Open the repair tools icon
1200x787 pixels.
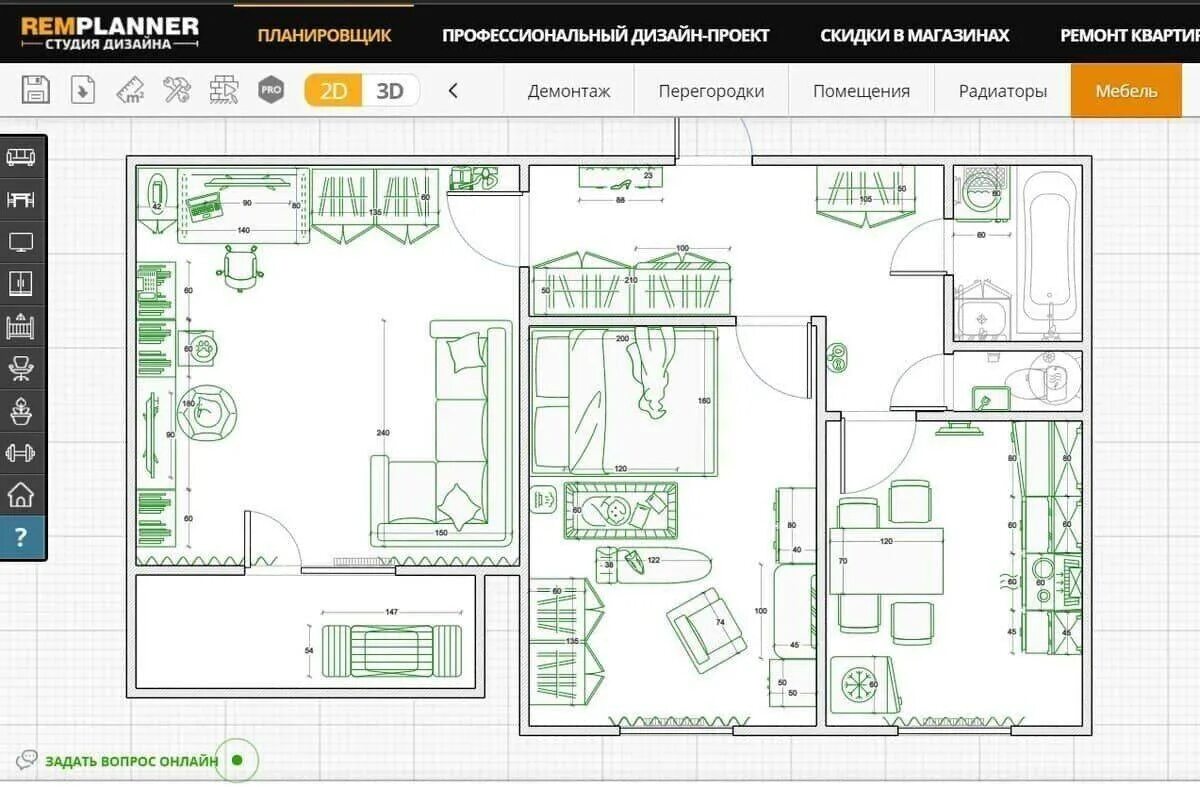pos(177,90)
